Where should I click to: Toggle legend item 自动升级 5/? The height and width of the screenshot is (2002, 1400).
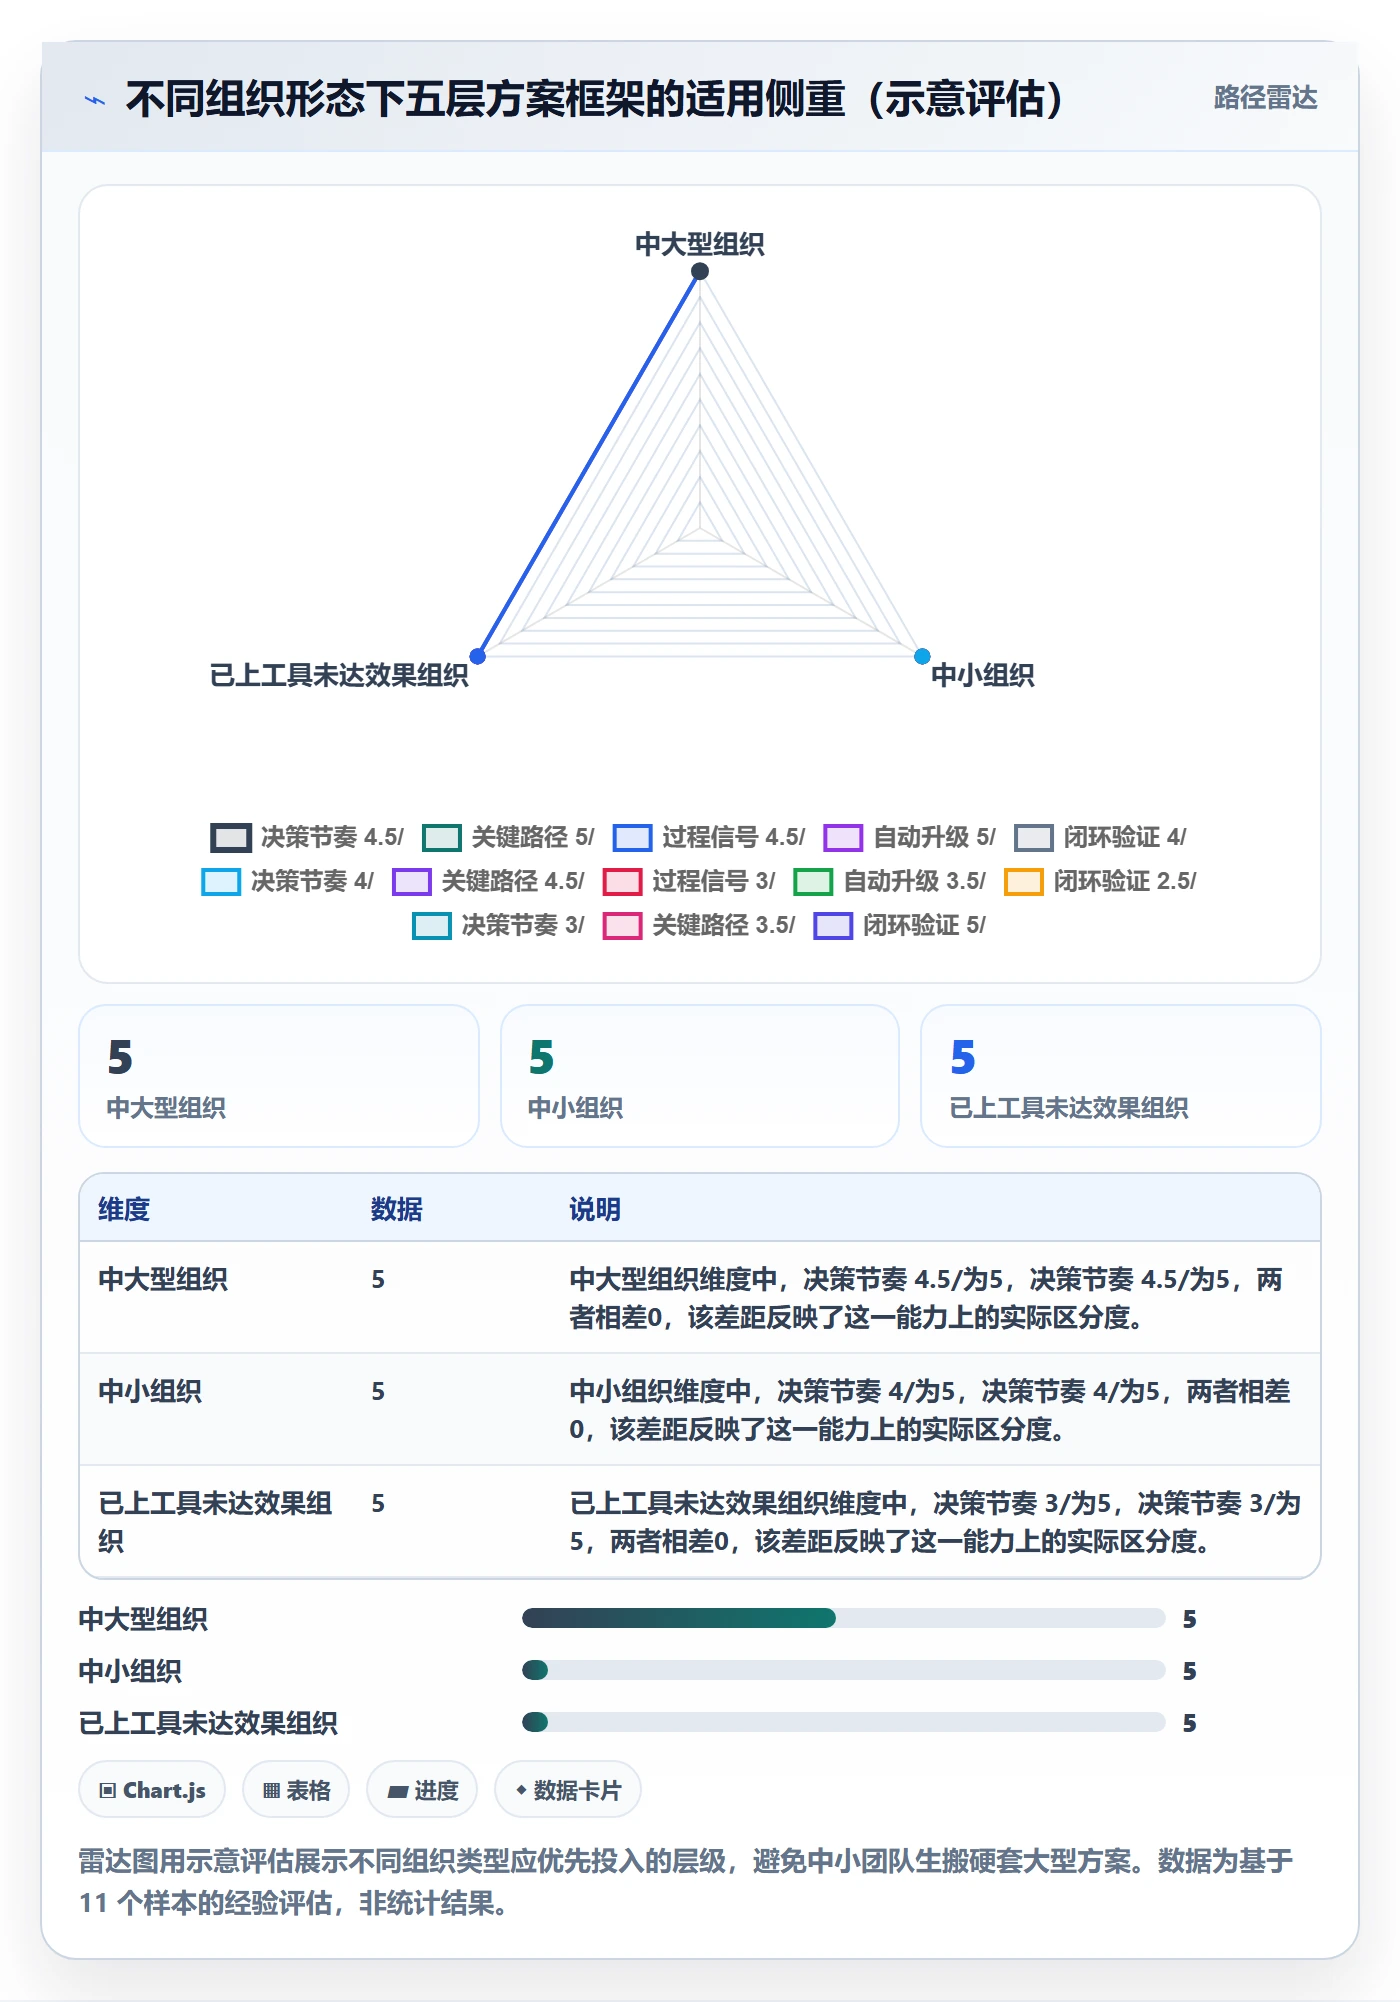(x=909, y=837)
